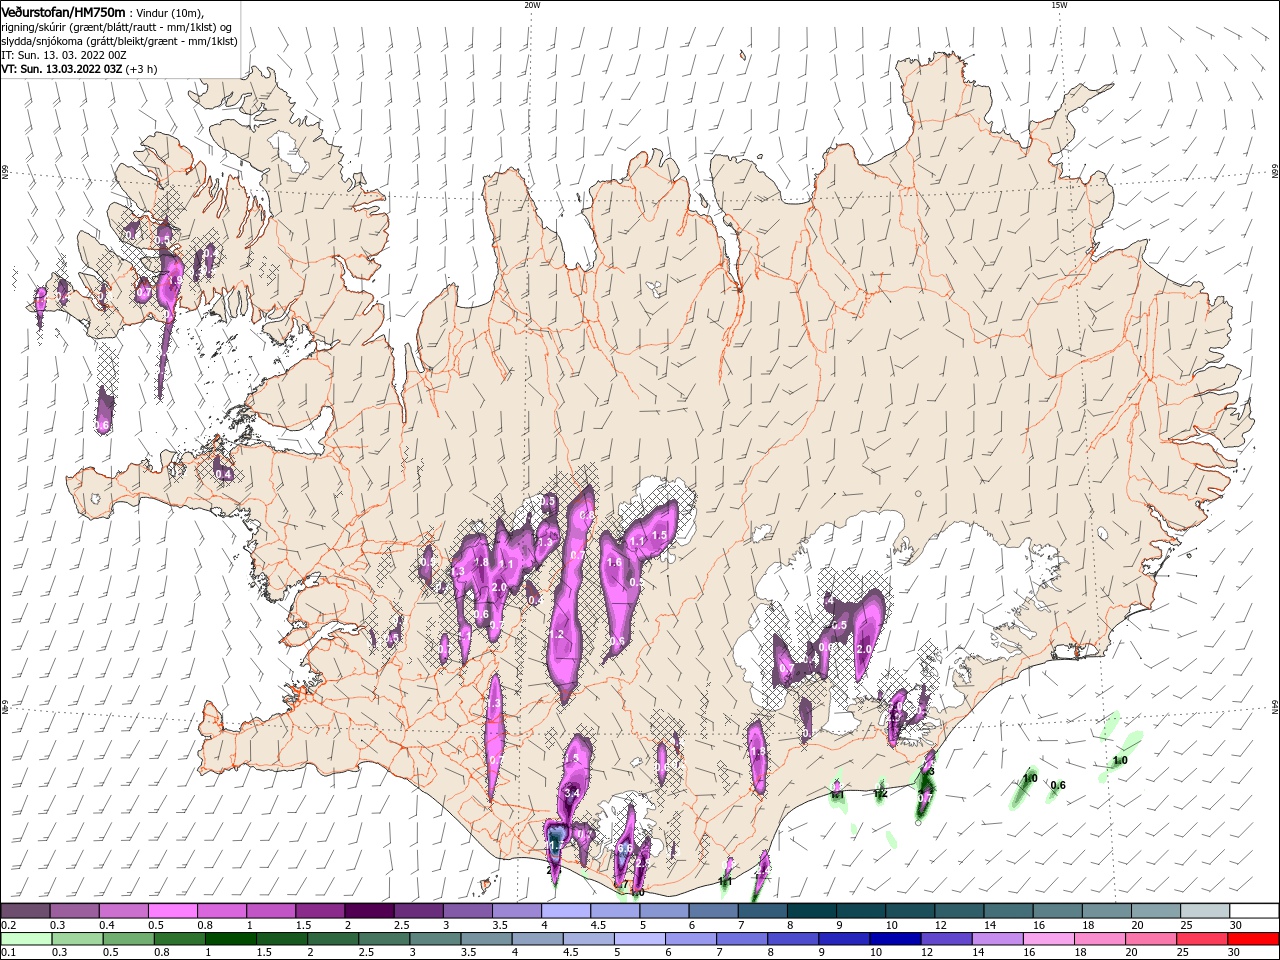The height and width of the screenshot is (960, 1280).
Task: Select upper legend swatch between 6 and 7
Action: click(714, 910)
